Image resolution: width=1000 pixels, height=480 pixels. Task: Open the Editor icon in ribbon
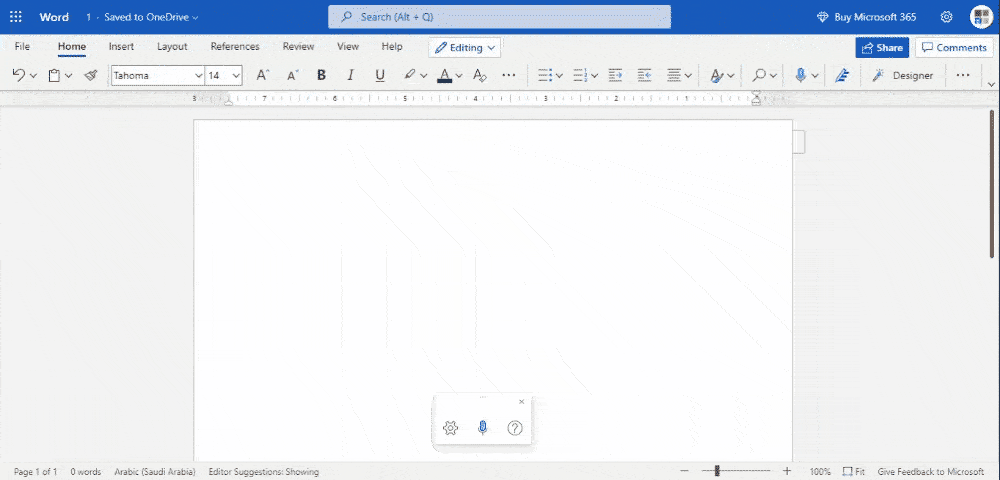click(x=842, y=75)
